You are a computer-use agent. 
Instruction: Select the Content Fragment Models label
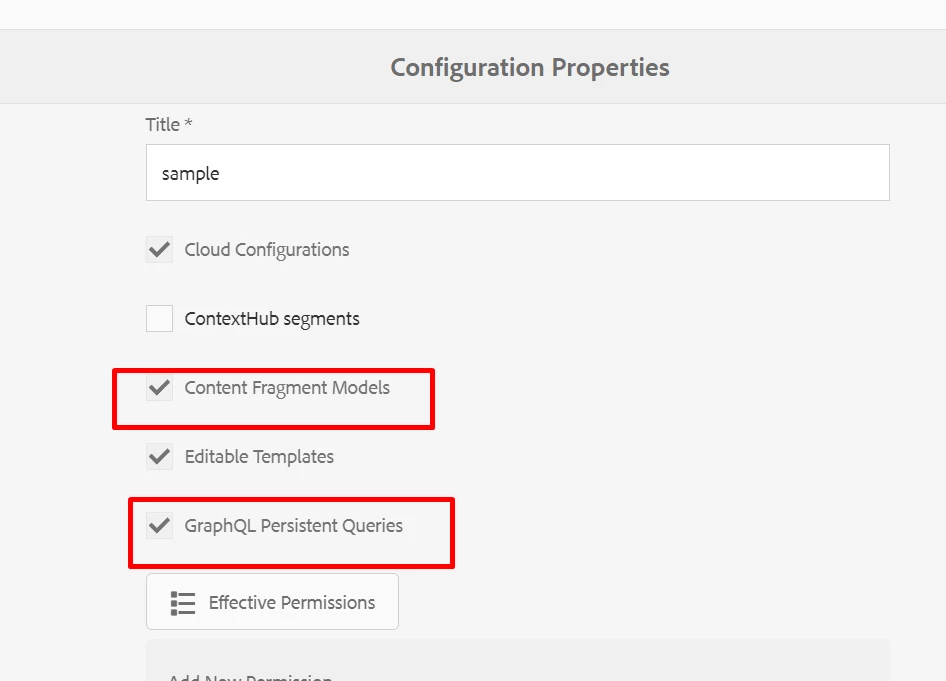pyautogui.click(x=287, y=388)
